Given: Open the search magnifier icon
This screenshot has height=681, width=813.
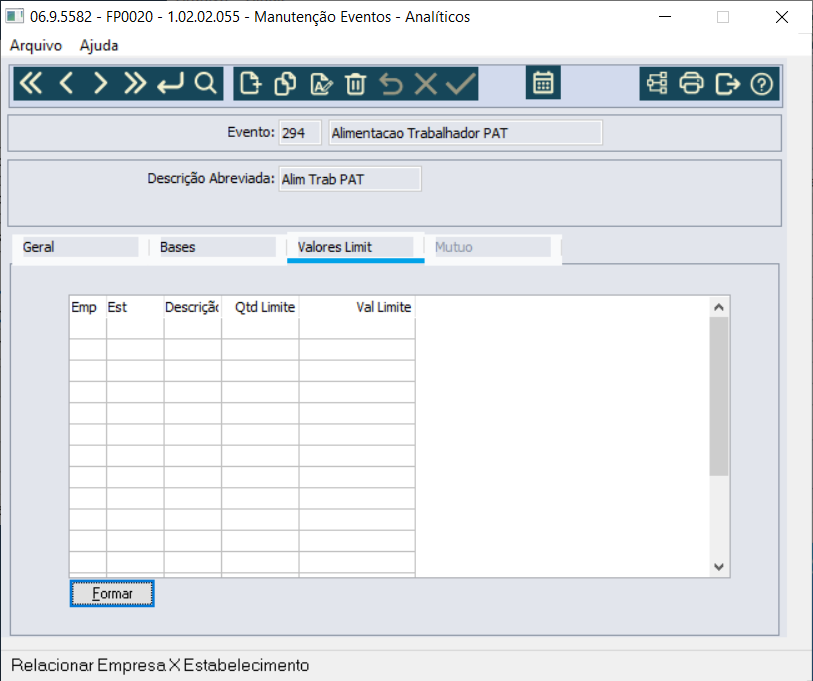Looking at the screenshot, I should tap(205, 84).
